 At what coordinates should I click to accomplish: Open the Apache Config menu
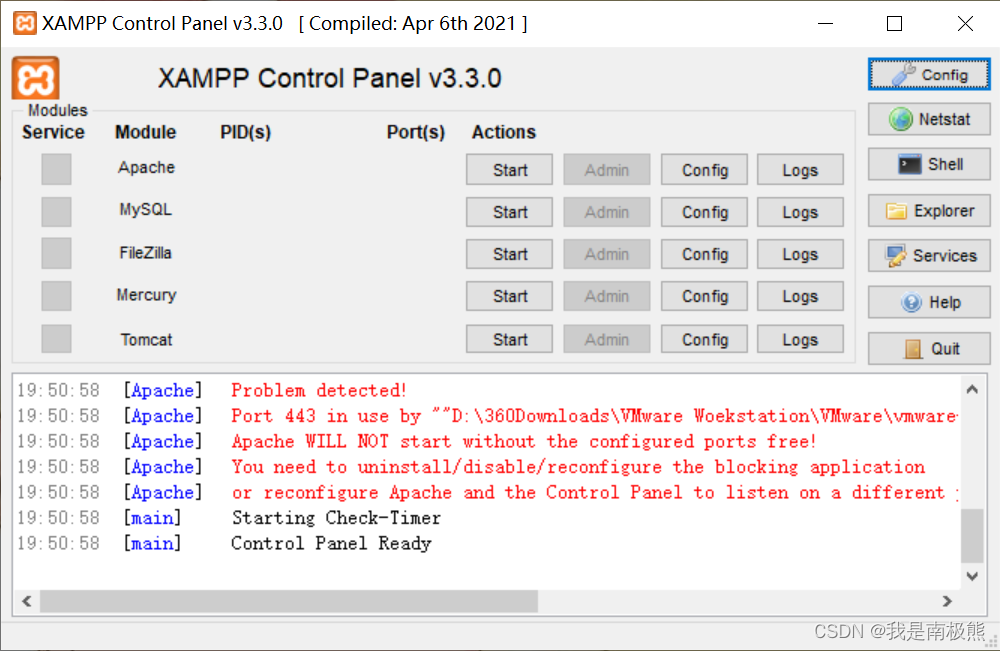pyautogui.click(x=705, y=170)
